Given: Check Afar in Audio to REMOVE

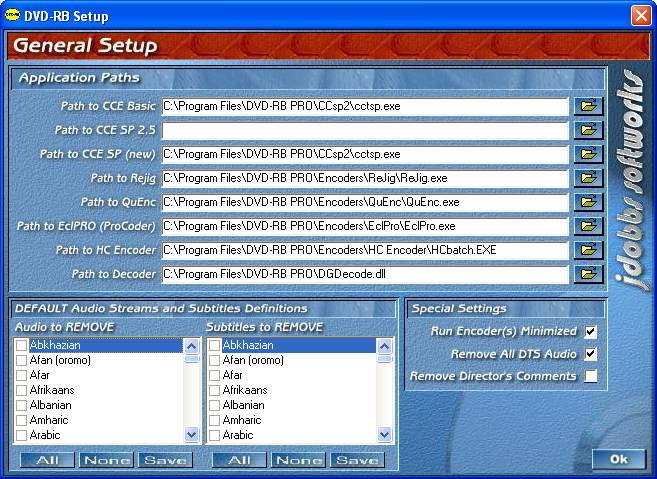Looking at the screenshot, I should (21, 375).
